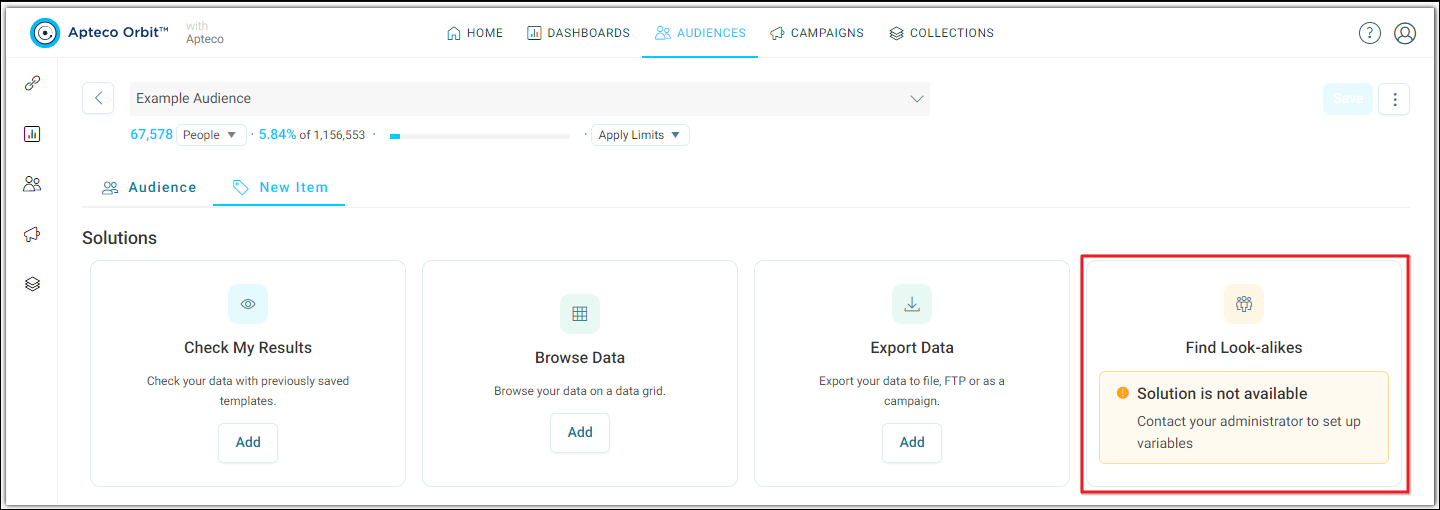The width and height of the screenshot is (1440, 510).
Task: Click the back arrow beside Example Audience
Action: pos(98,98)
